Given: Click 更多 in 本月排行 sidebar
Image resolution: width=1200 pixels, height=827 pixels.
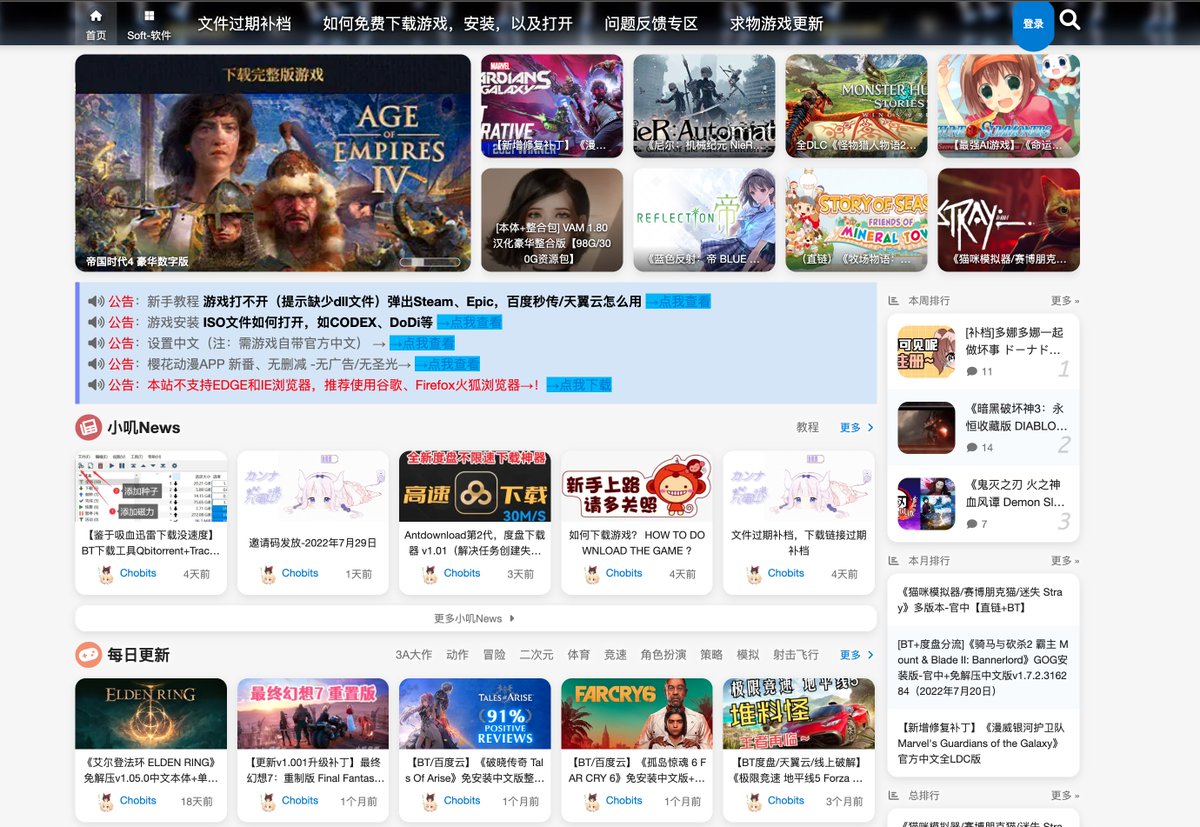Looking at the screenshot, I should (1065, 560).
